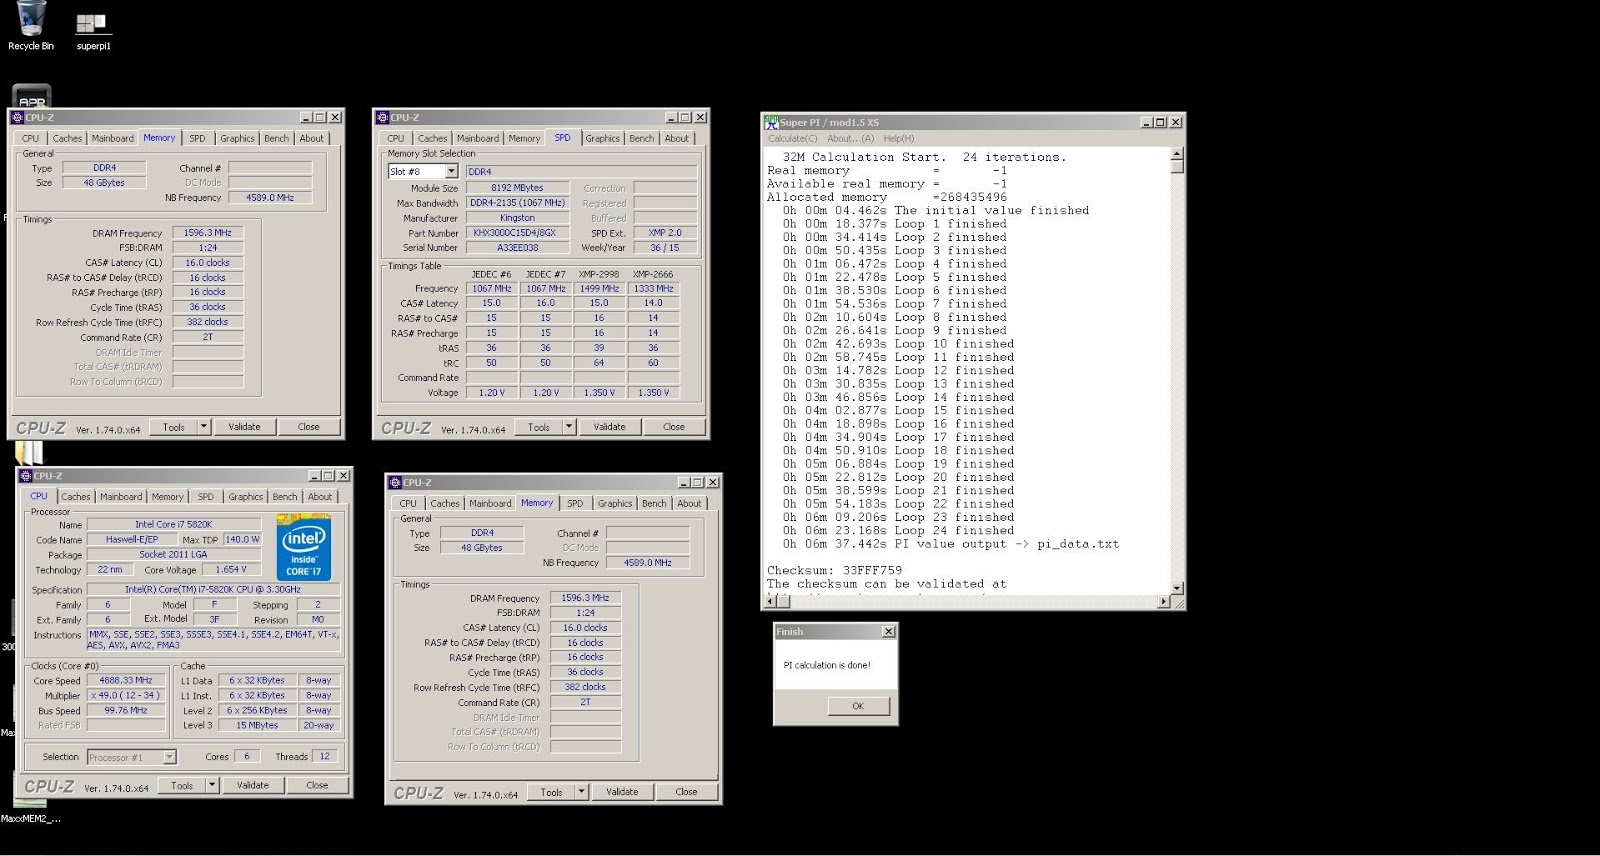1600x856 pixels.
Task: Click Tools button in the SPD CPU-Z window
Action: pyautogui.click(x=539, y=427)
